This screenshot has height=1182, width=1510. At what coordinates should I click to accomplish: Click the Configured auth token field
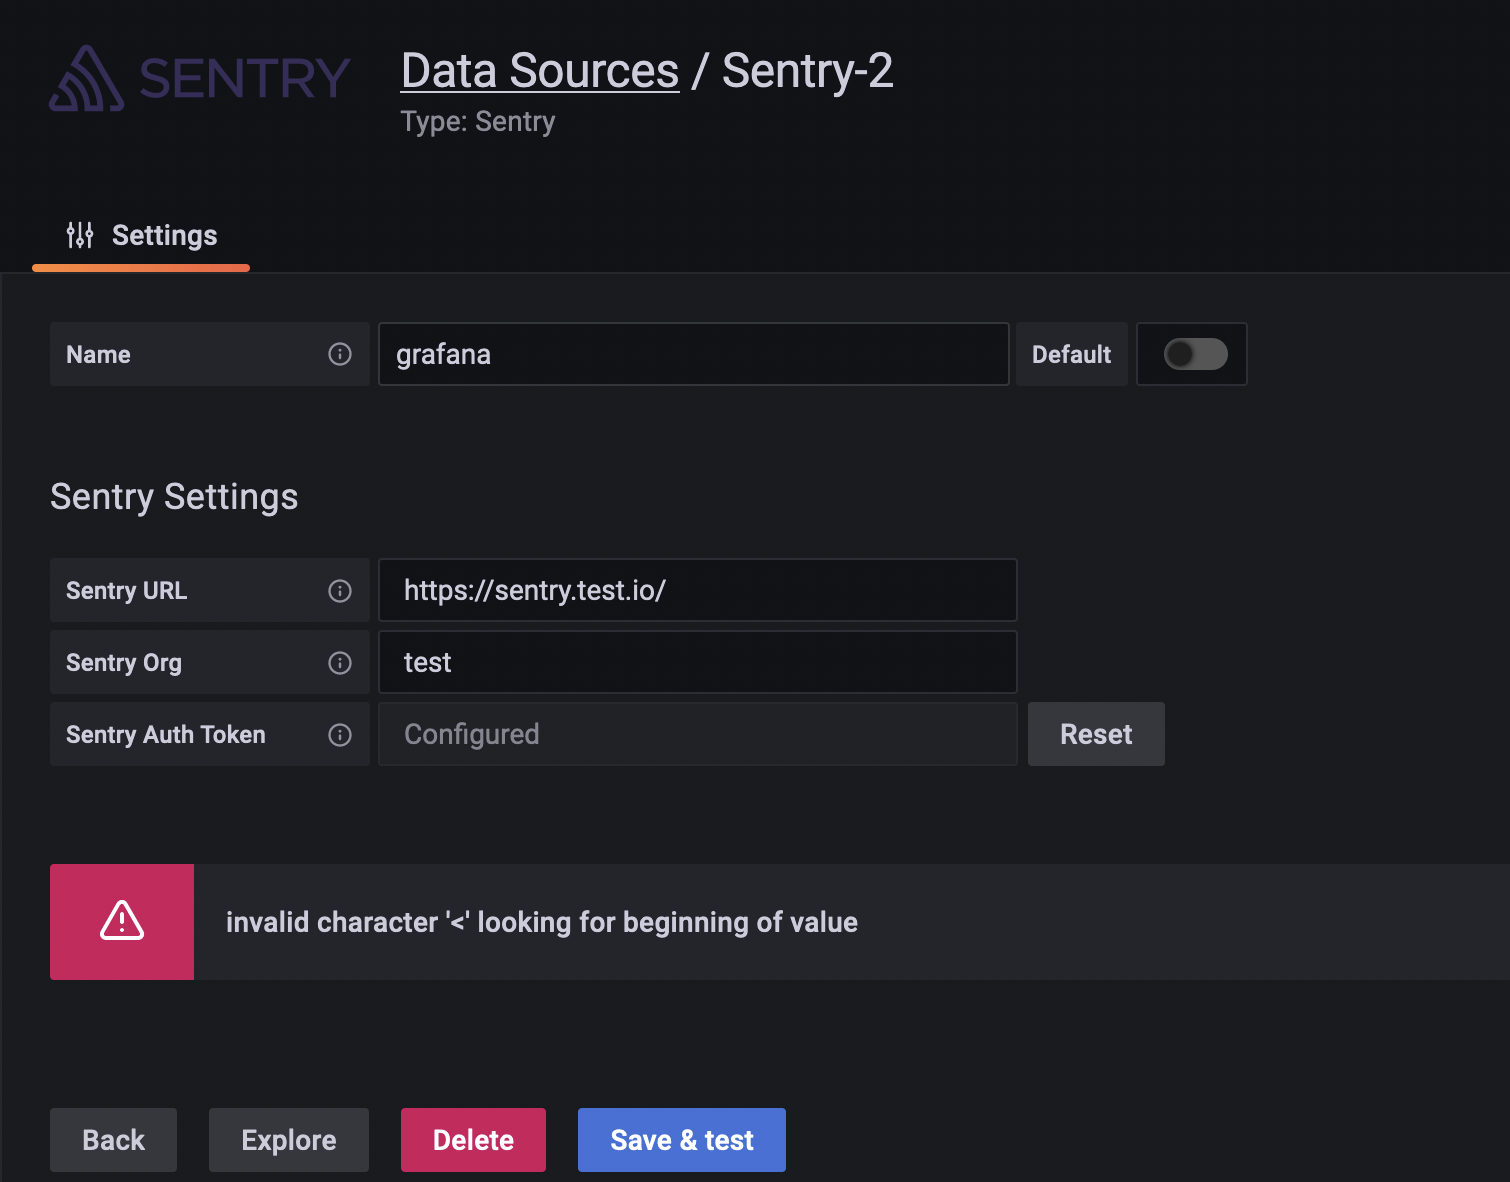pyautogui.click(x=697, y=734)
